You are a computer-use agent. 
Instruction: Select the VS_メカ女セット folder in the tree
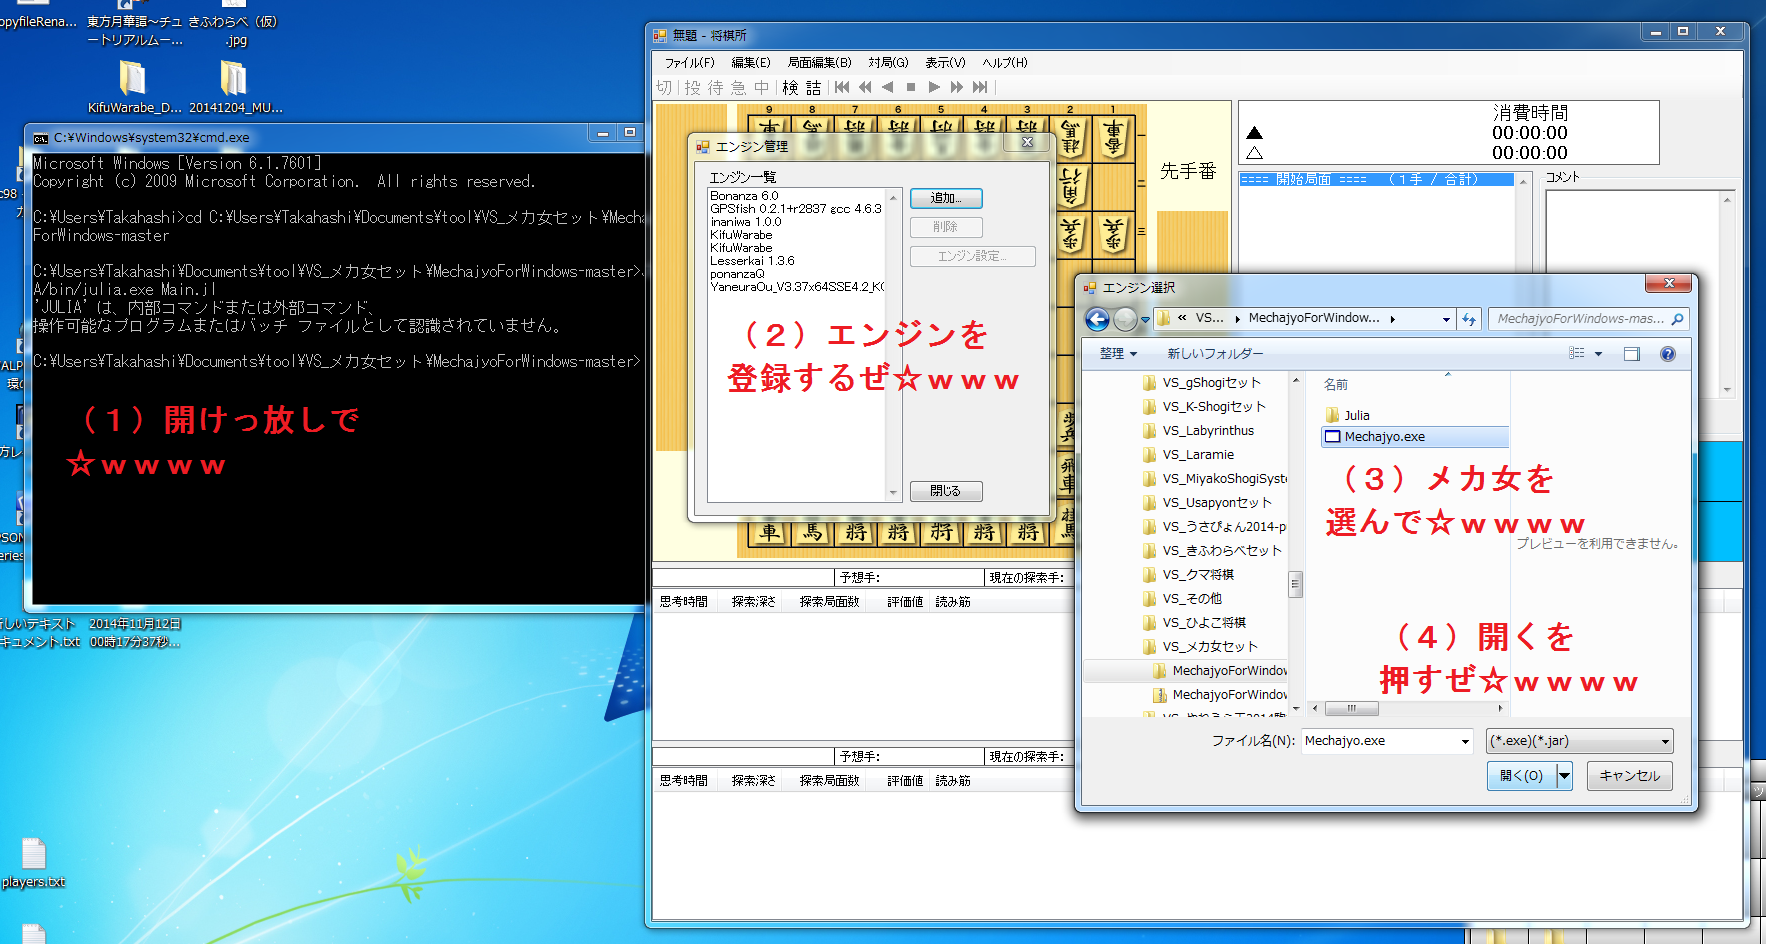tap(1200, 647)
